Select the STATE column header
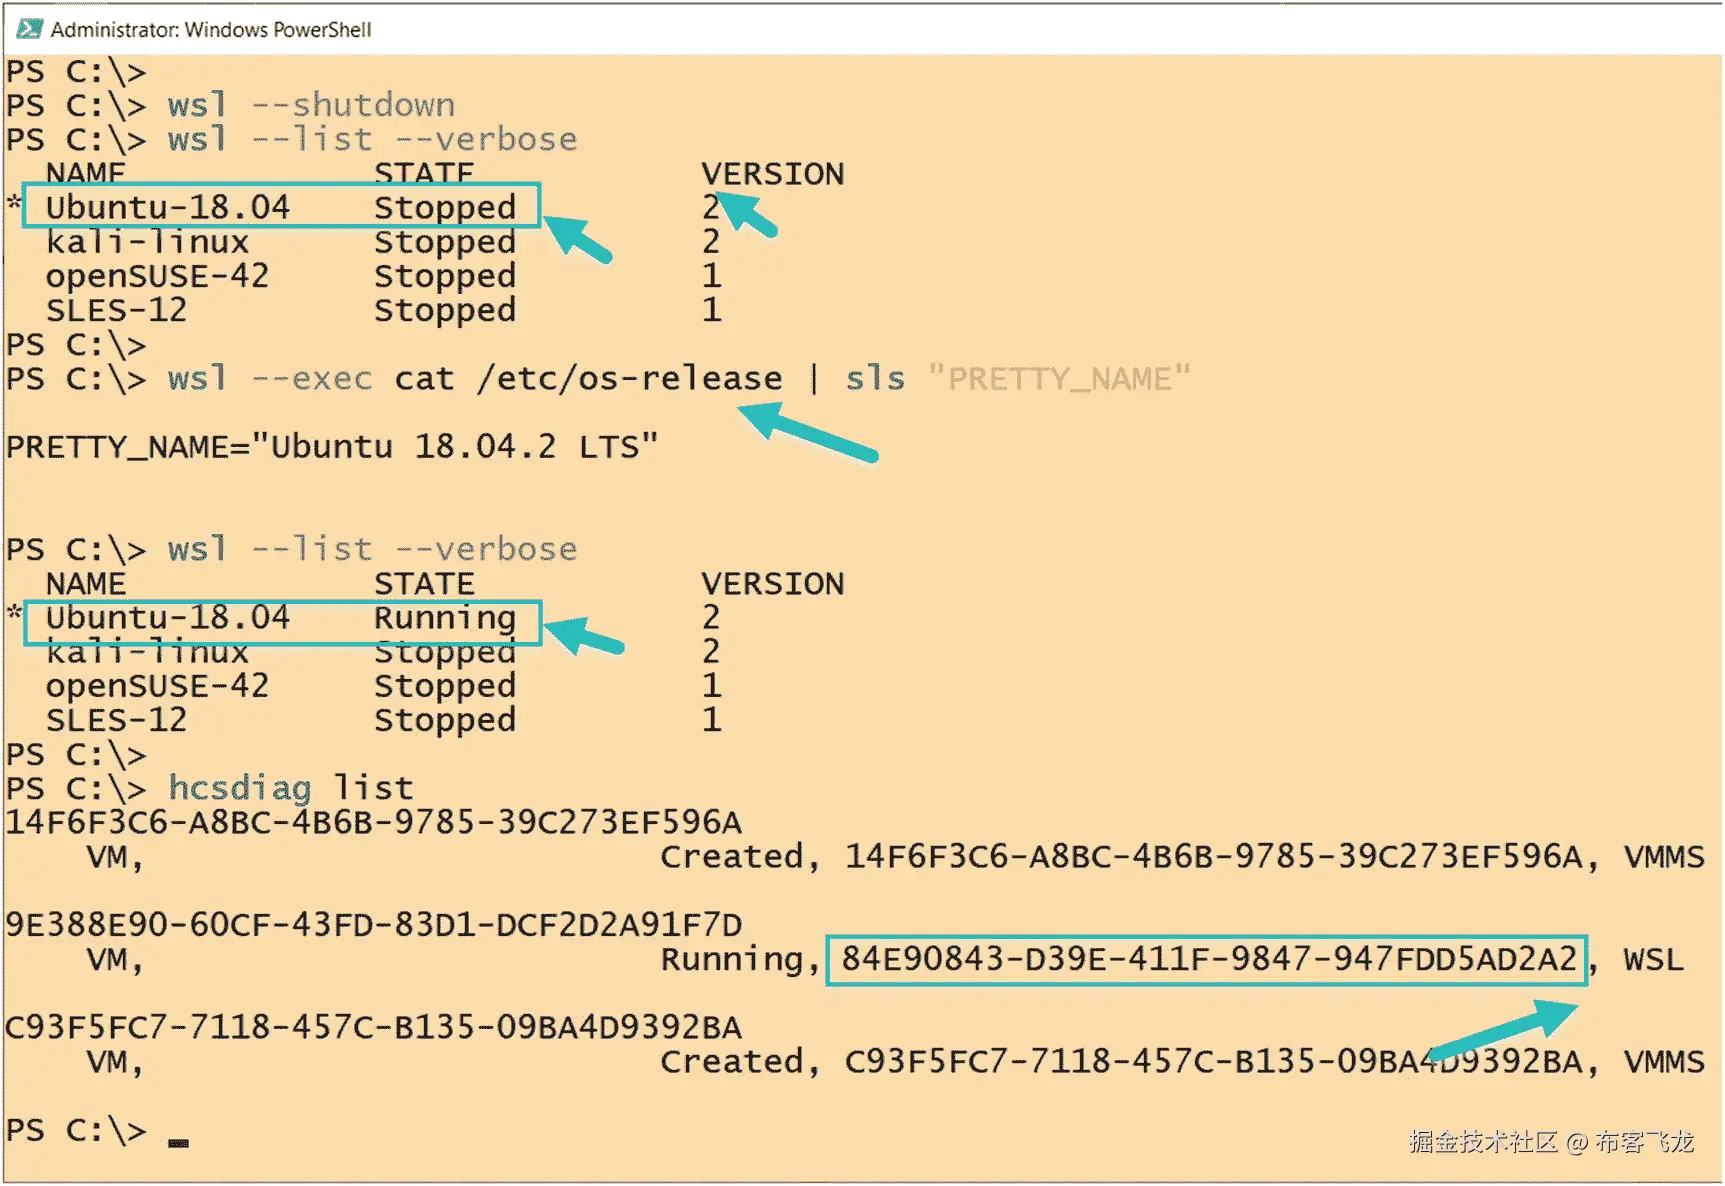The width and height of the screenshot is (1725, 1186). point(422,173)
